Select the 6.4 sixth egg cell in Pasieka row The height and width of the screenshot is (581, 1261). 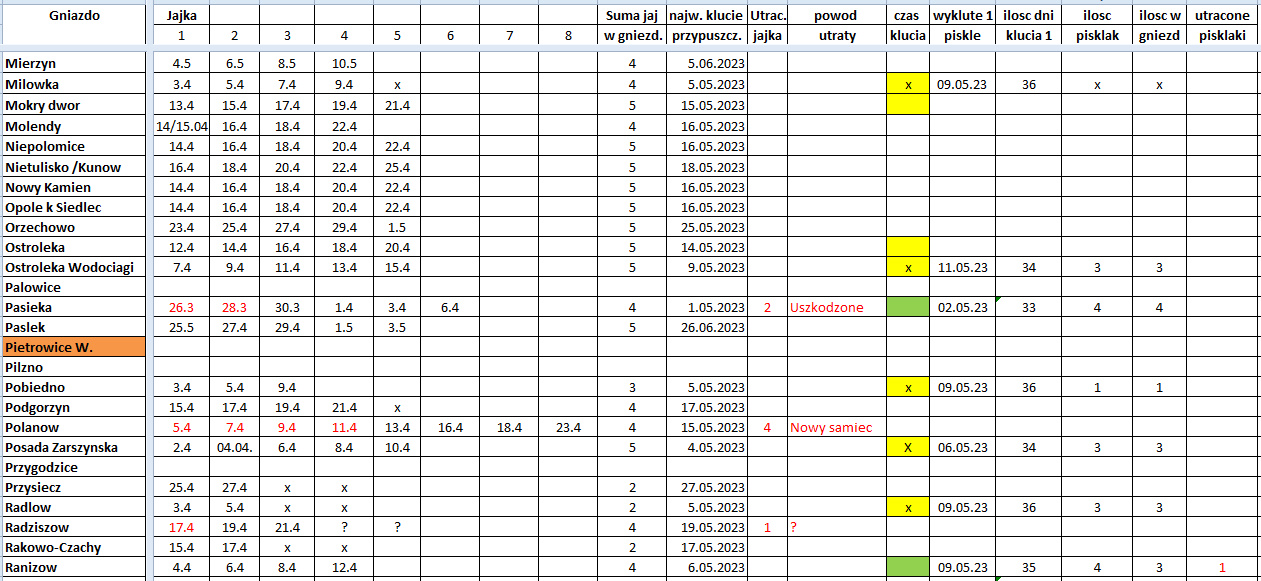click(x=450, y=307)
